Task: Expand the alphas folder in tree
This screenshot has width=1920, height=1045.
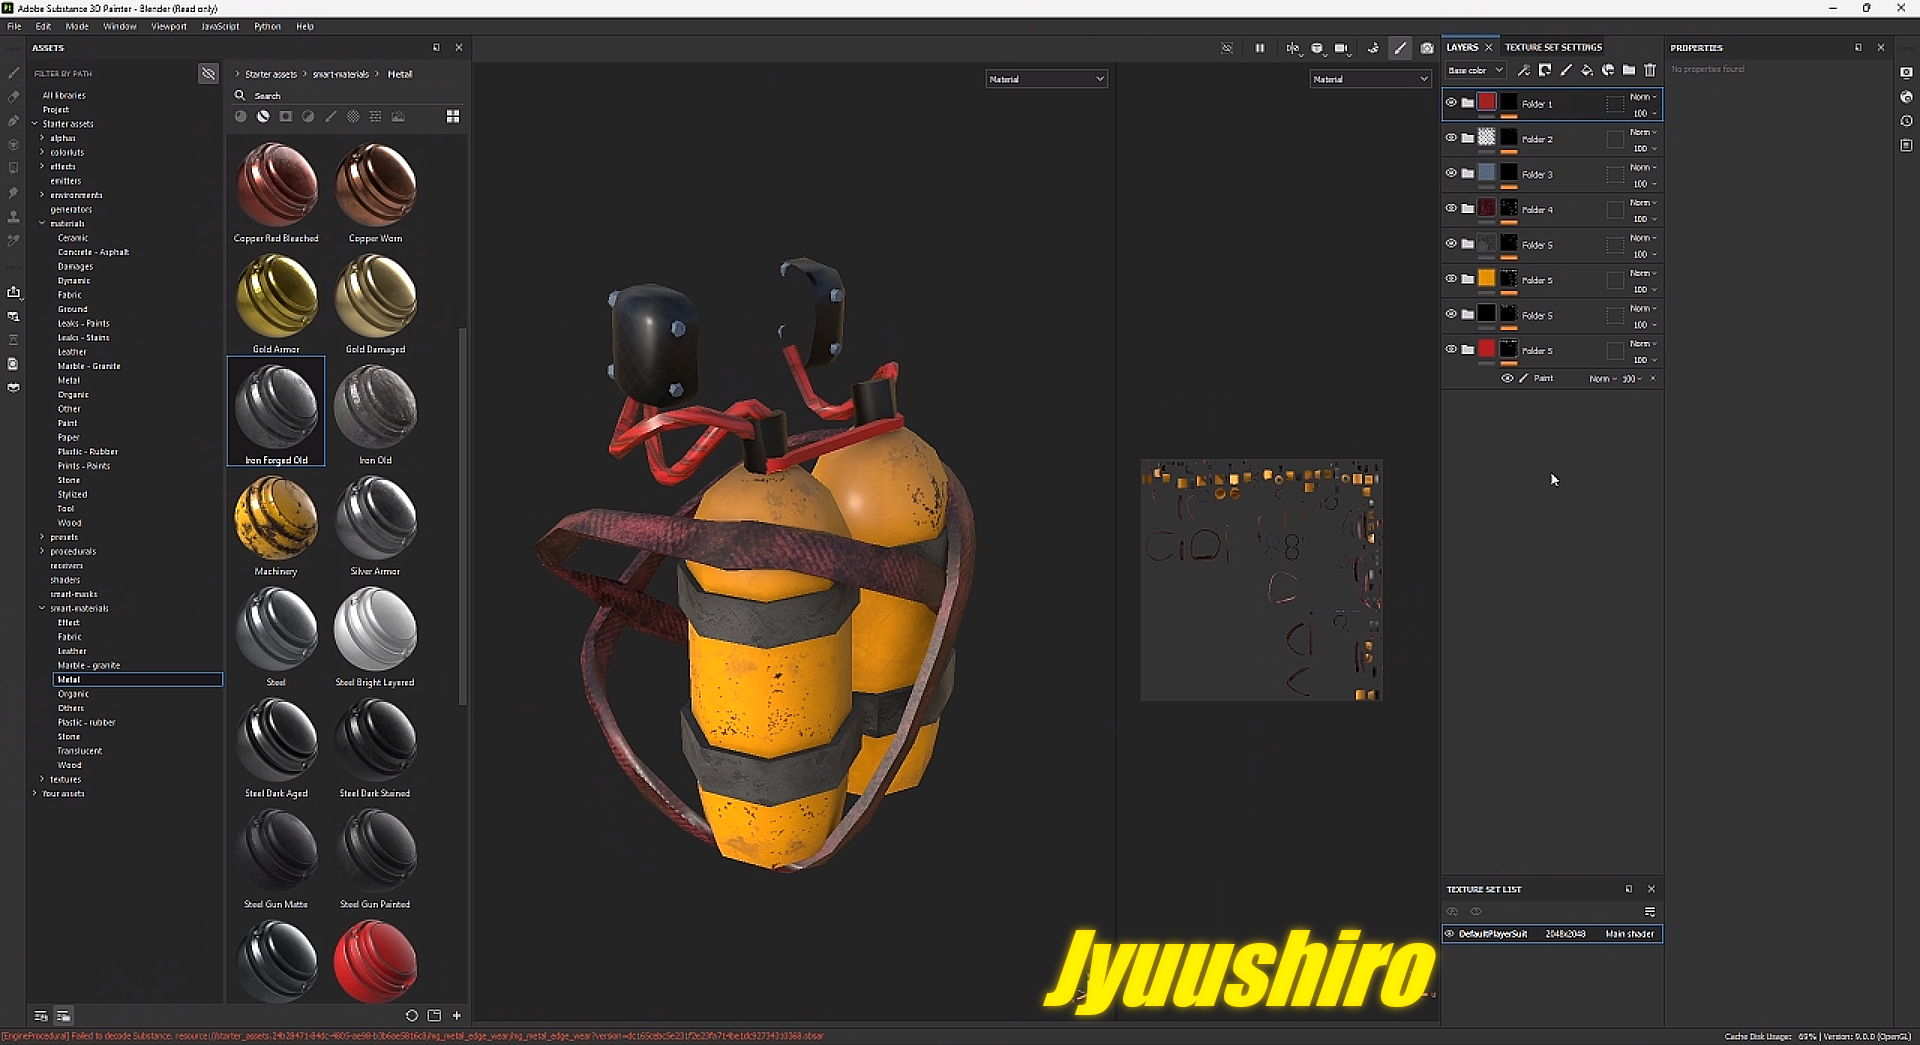Action: (42, 138)
